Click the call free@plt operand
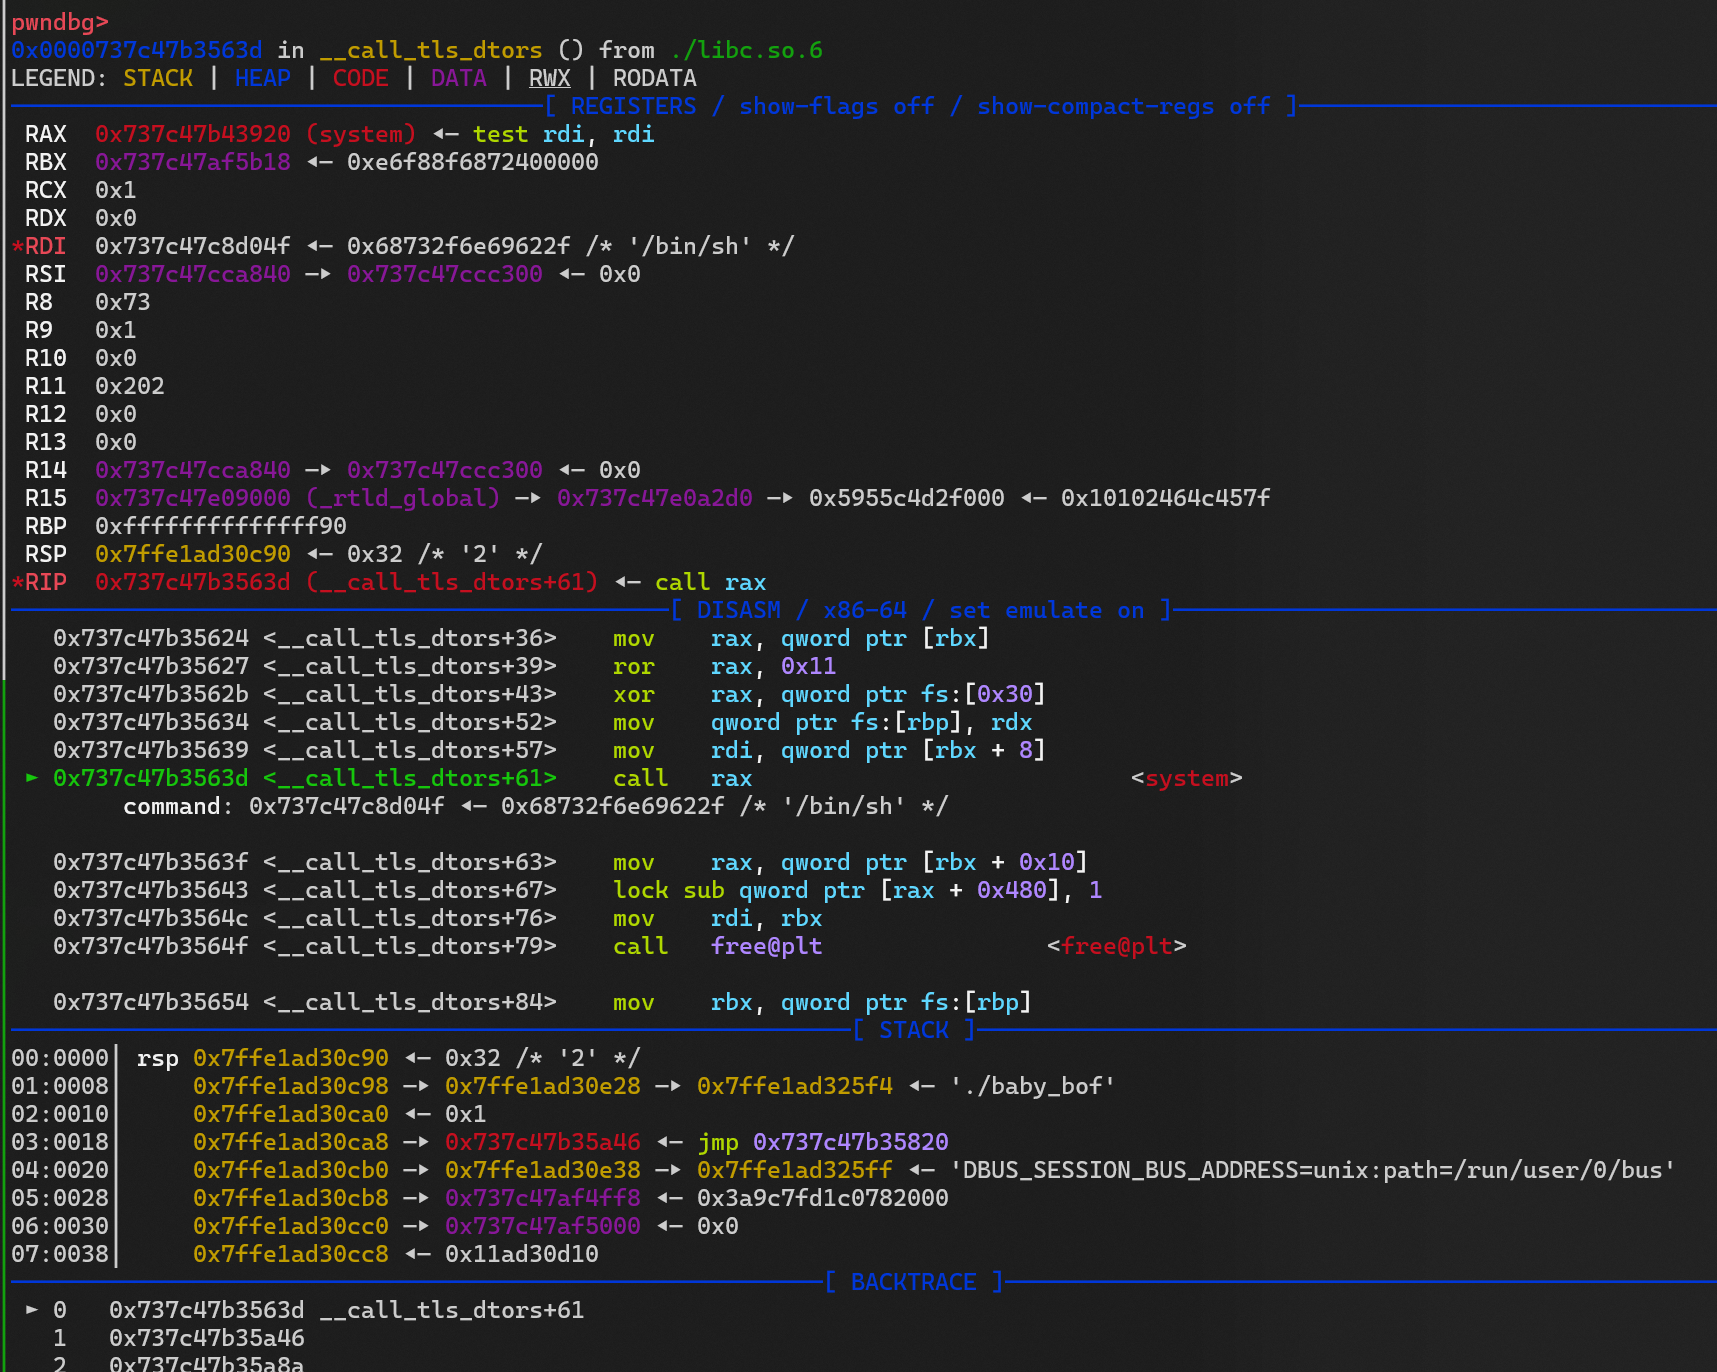The image size is (1717, 1372). tap(766, 946)
